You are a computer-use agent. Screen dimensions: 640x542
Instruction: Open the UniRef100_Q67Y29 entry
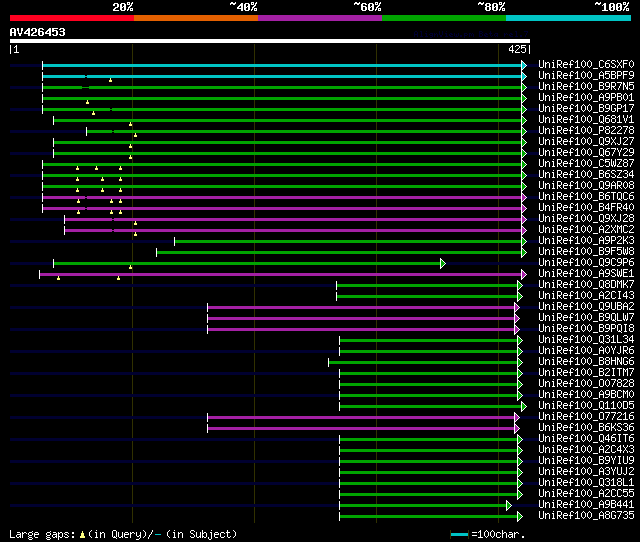[586, 153]
